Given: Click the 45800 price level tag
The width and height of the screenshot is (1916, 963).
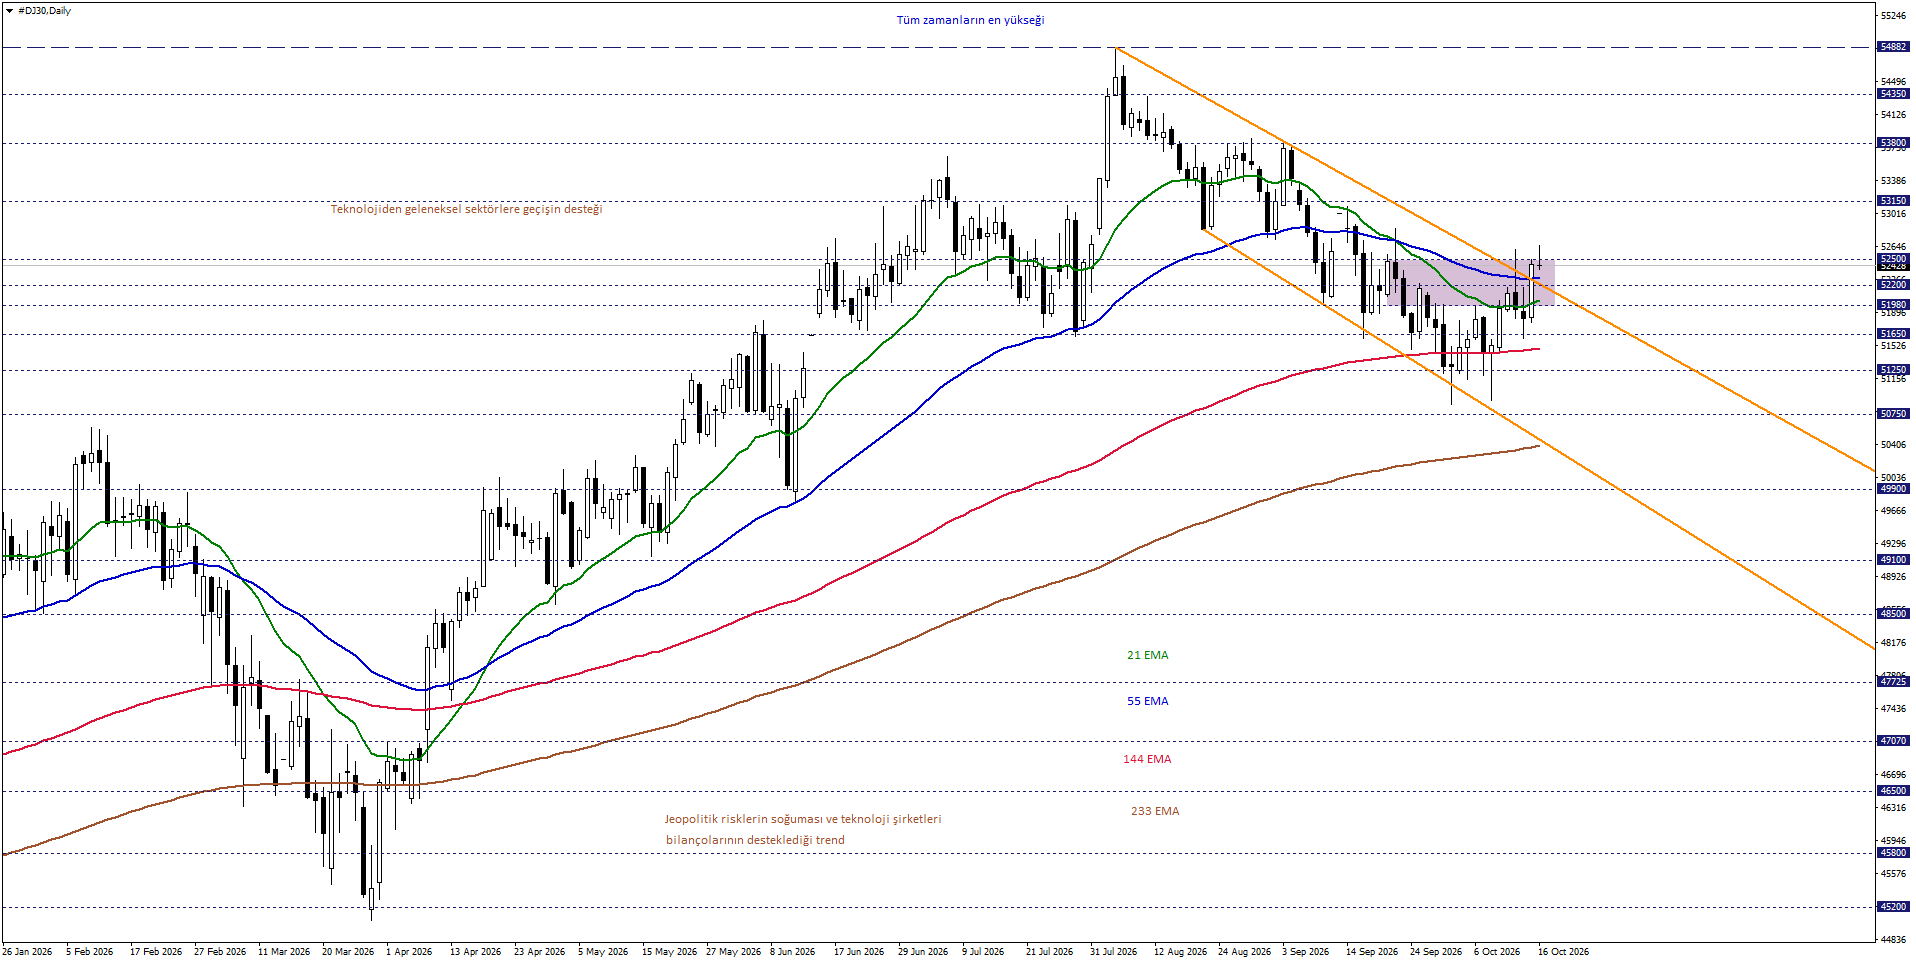Looking at the screenshot, I should point(1894,853).
